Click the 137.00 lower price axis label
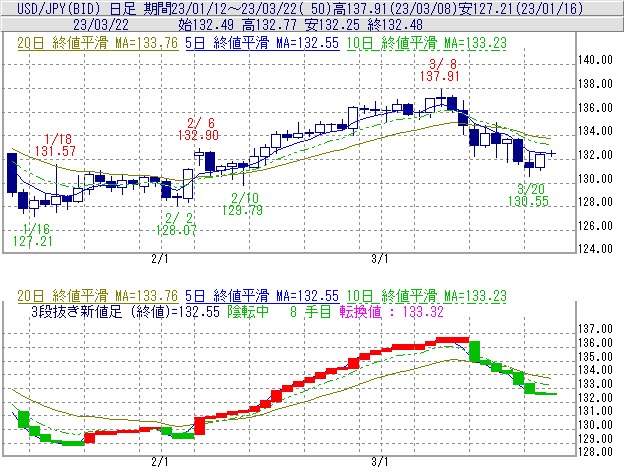This screenshot has height=475, width=624. 595,329
